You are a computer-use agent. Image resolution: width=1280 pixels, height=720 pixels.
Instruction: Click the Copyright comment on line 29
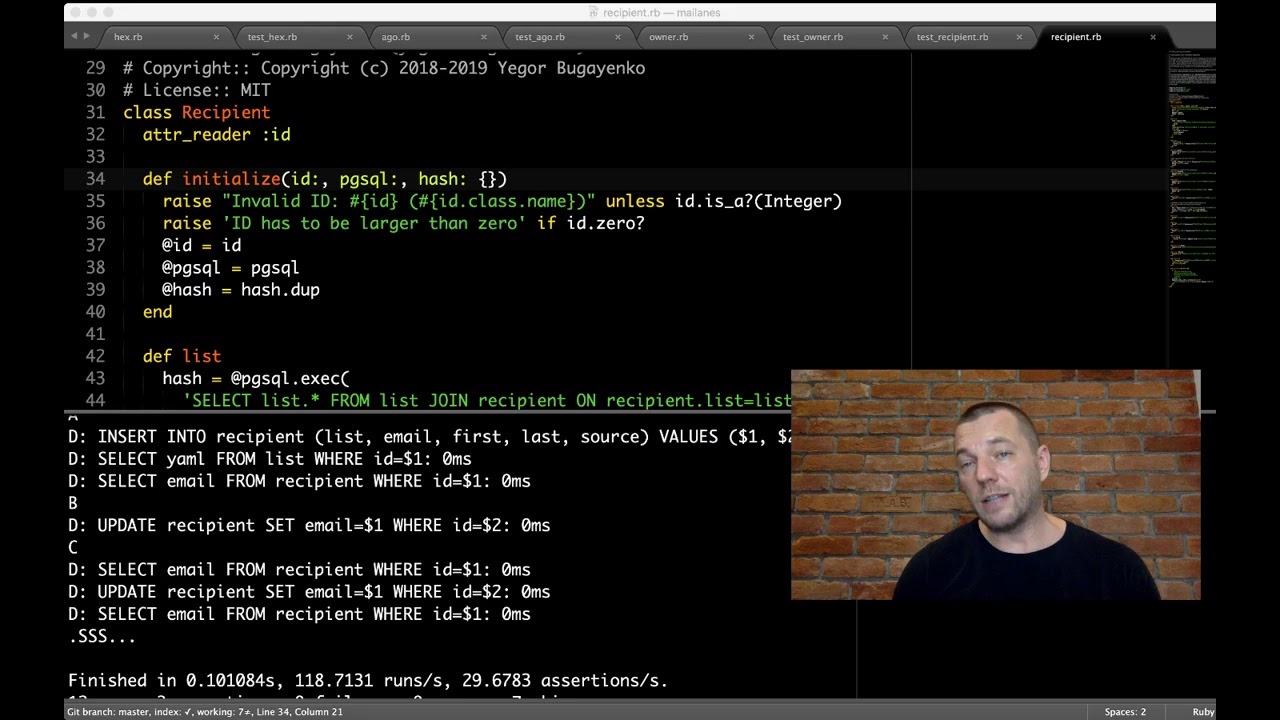(384, 69)
